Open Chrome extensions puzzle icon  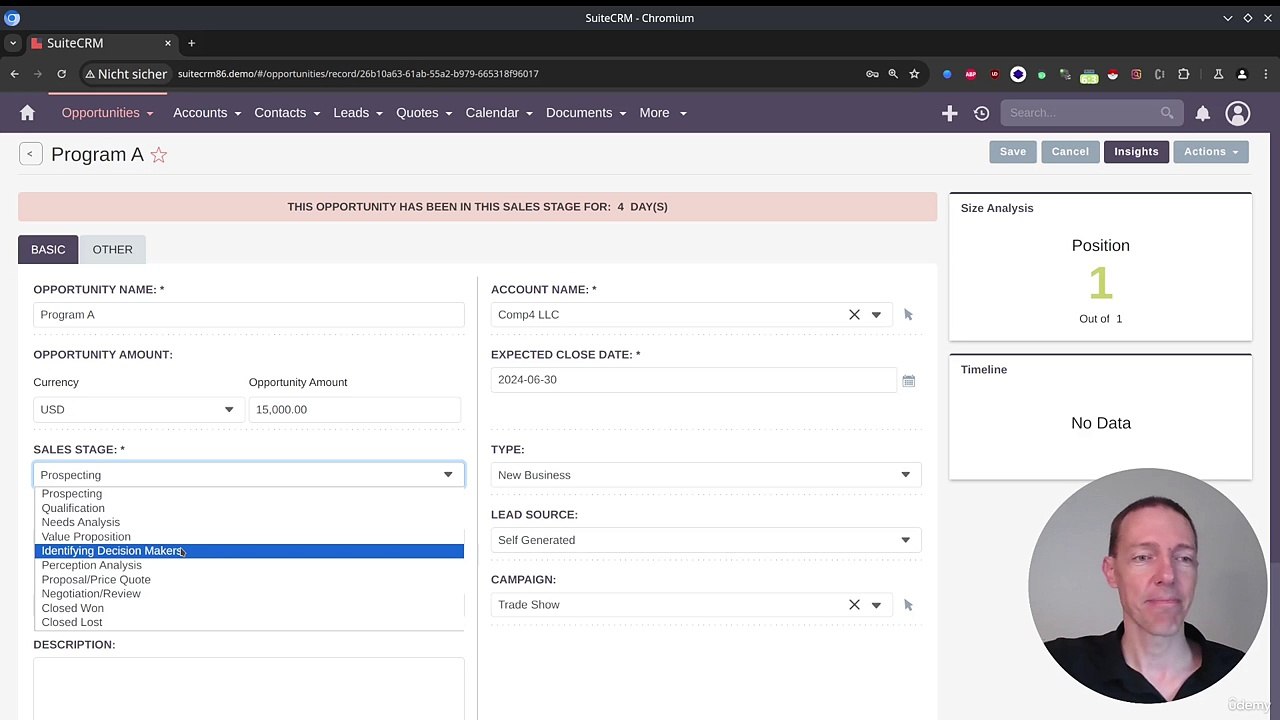(1184, 74)
